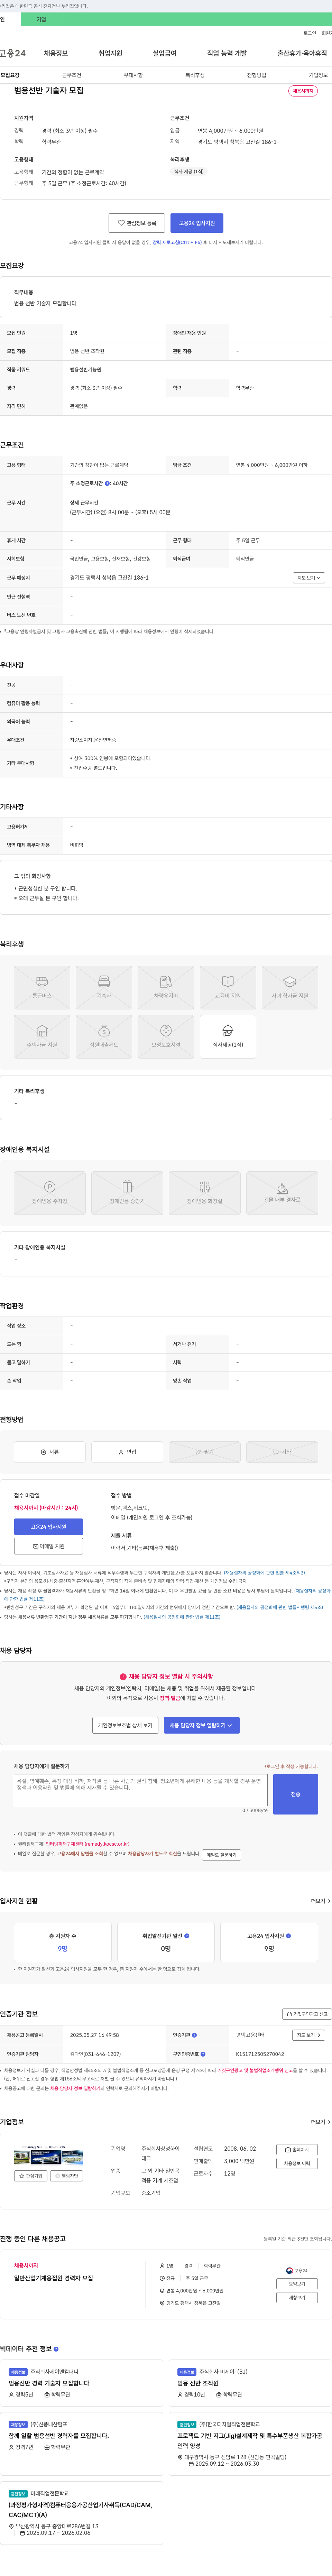Click the 관심정보 등록 heart button

pos(137,223)
